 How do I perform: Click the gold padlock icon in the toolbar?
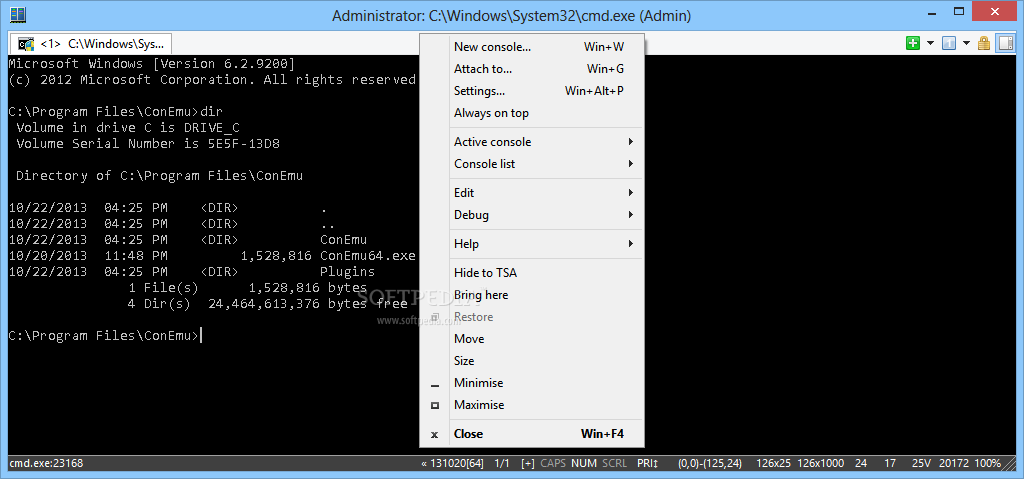pos(984,44)
